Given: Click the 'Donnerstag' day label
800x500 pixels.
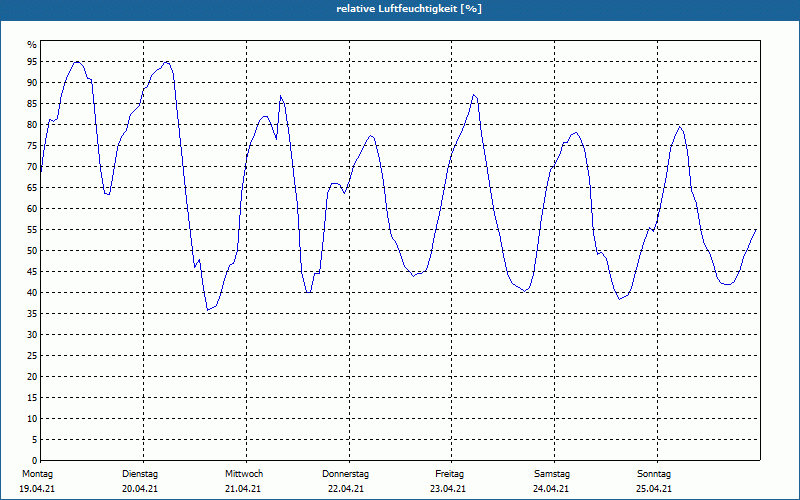Looking at the screenshot, I should pyautogui.click(x=345, y=474).
